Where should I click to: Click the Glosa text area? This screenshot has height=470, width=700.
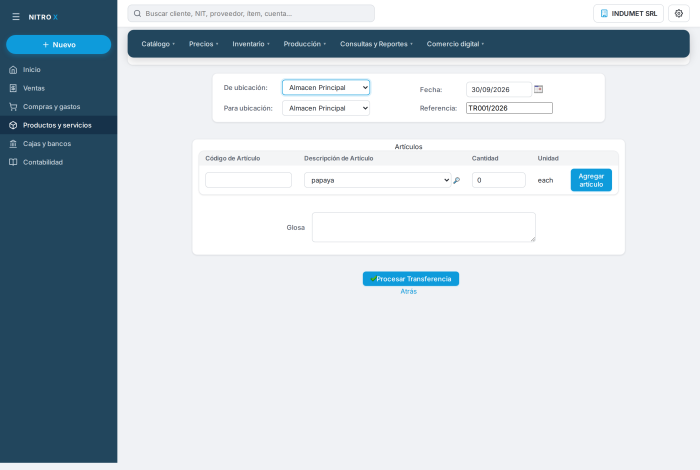pyautogui.click(x=424, y=227)
